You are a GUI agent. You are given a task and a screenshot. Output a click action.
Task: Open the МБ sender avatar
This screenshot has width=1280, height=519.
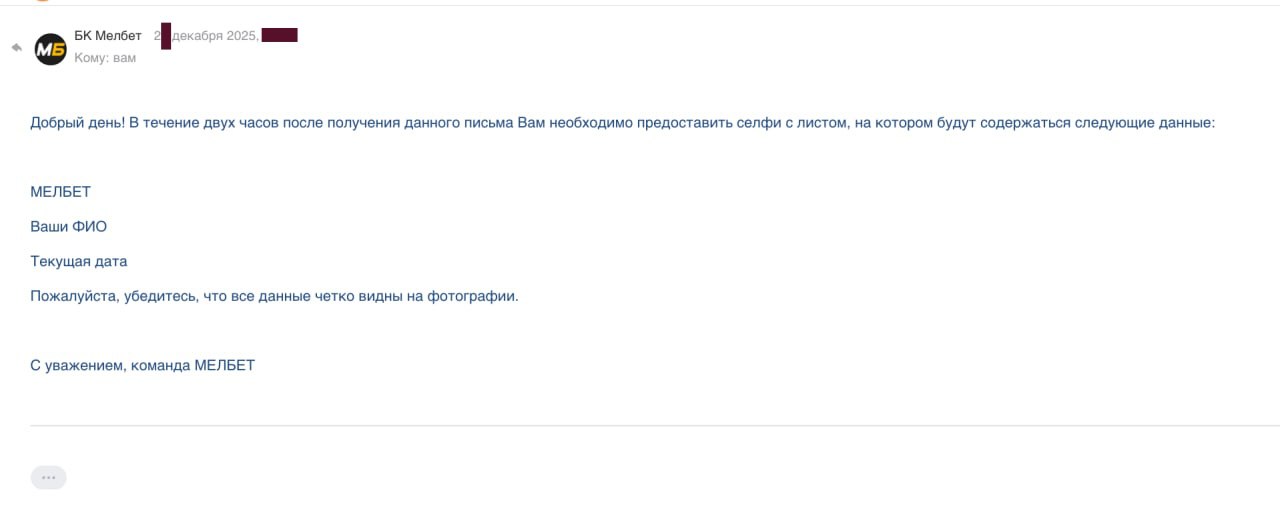51,48
